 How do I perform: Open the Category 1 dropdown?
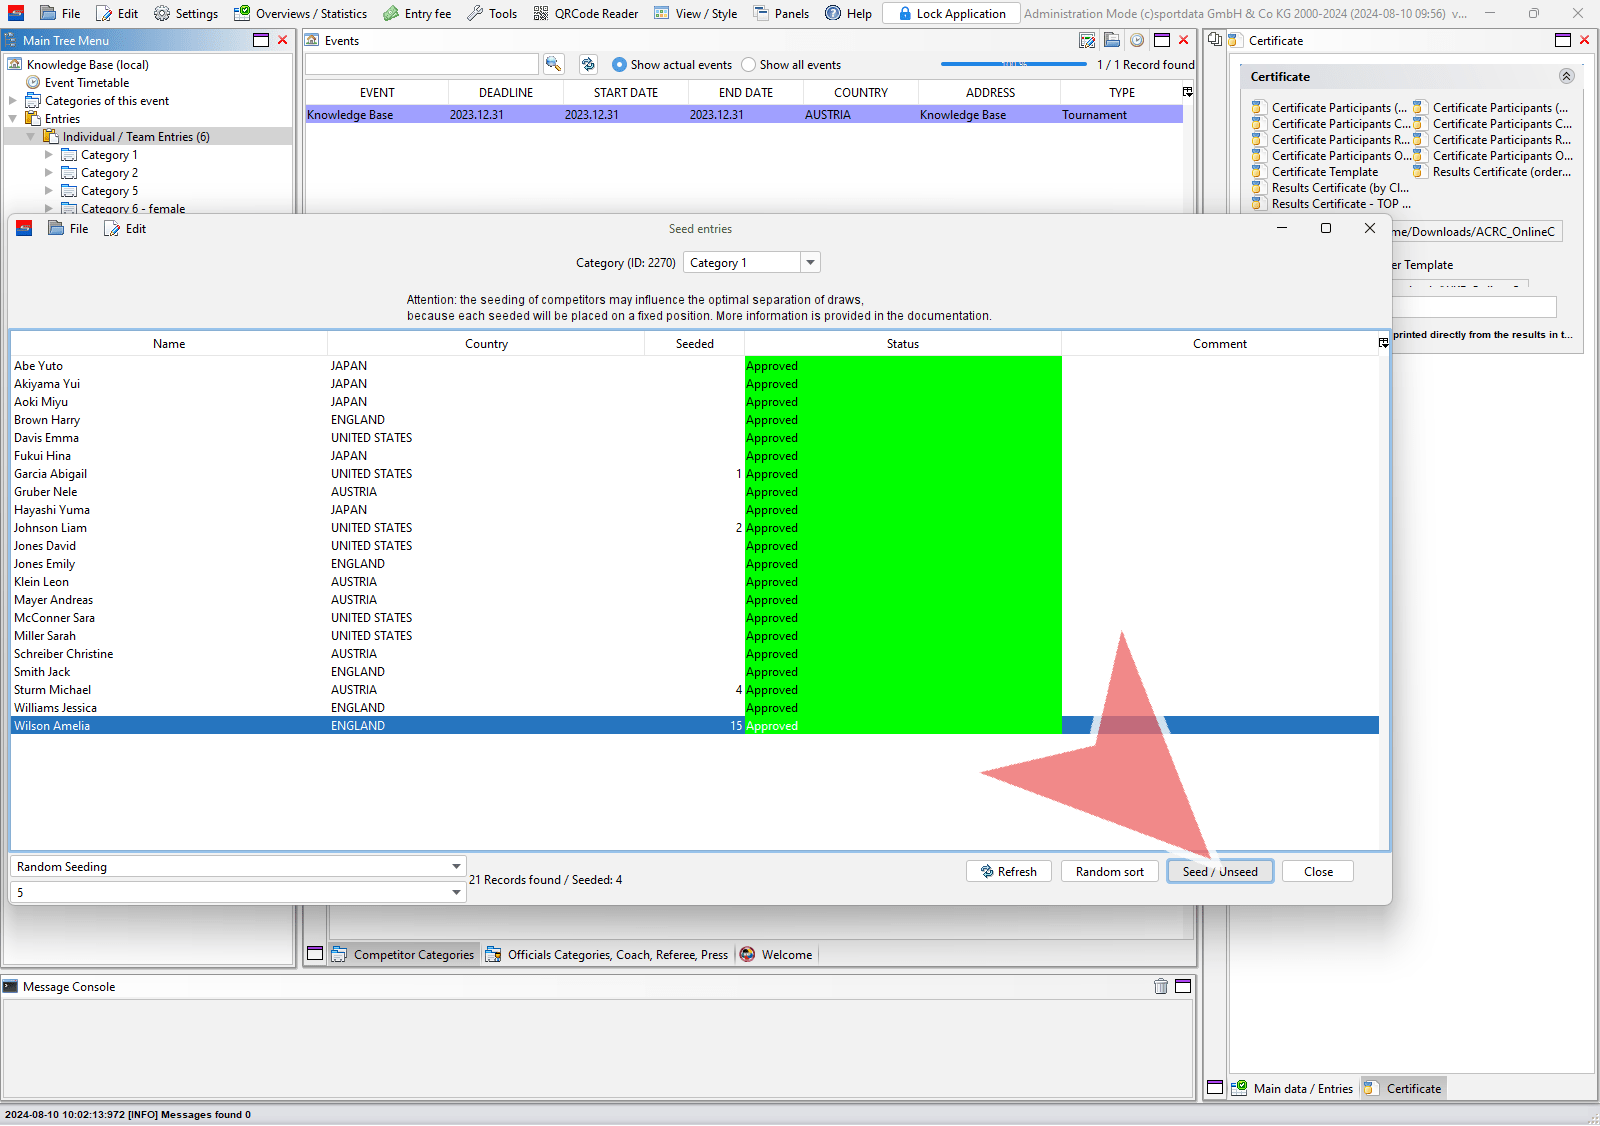point(810,263)
